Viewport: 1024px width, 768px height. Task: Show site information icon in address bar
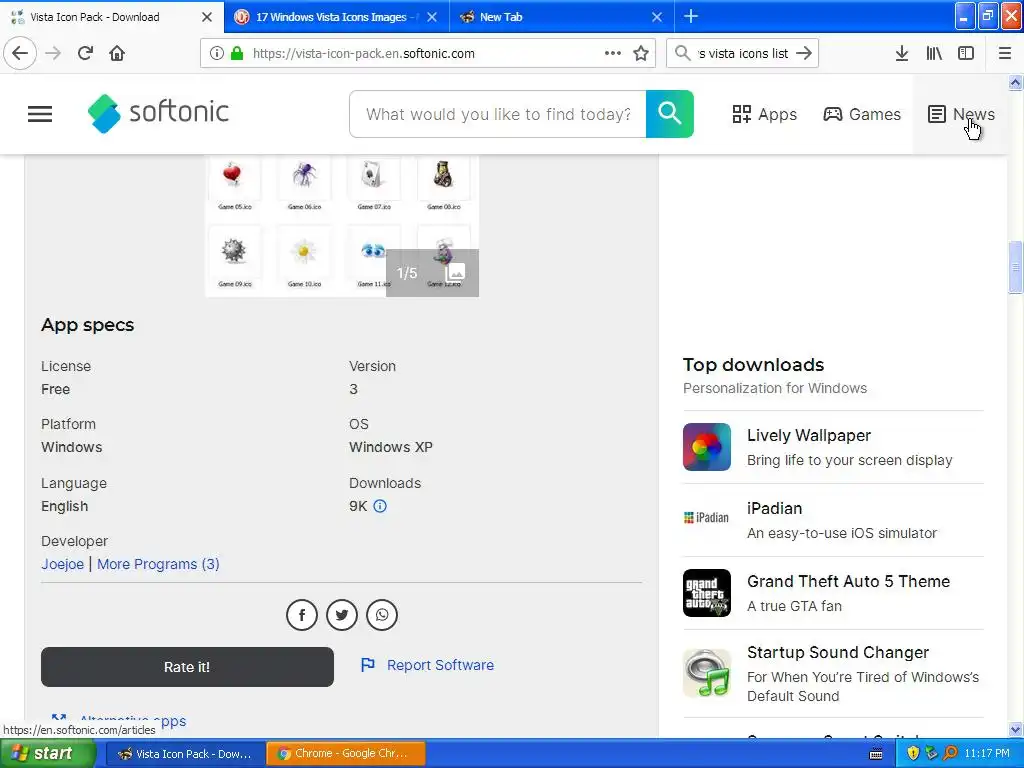(x=217, y=54)
